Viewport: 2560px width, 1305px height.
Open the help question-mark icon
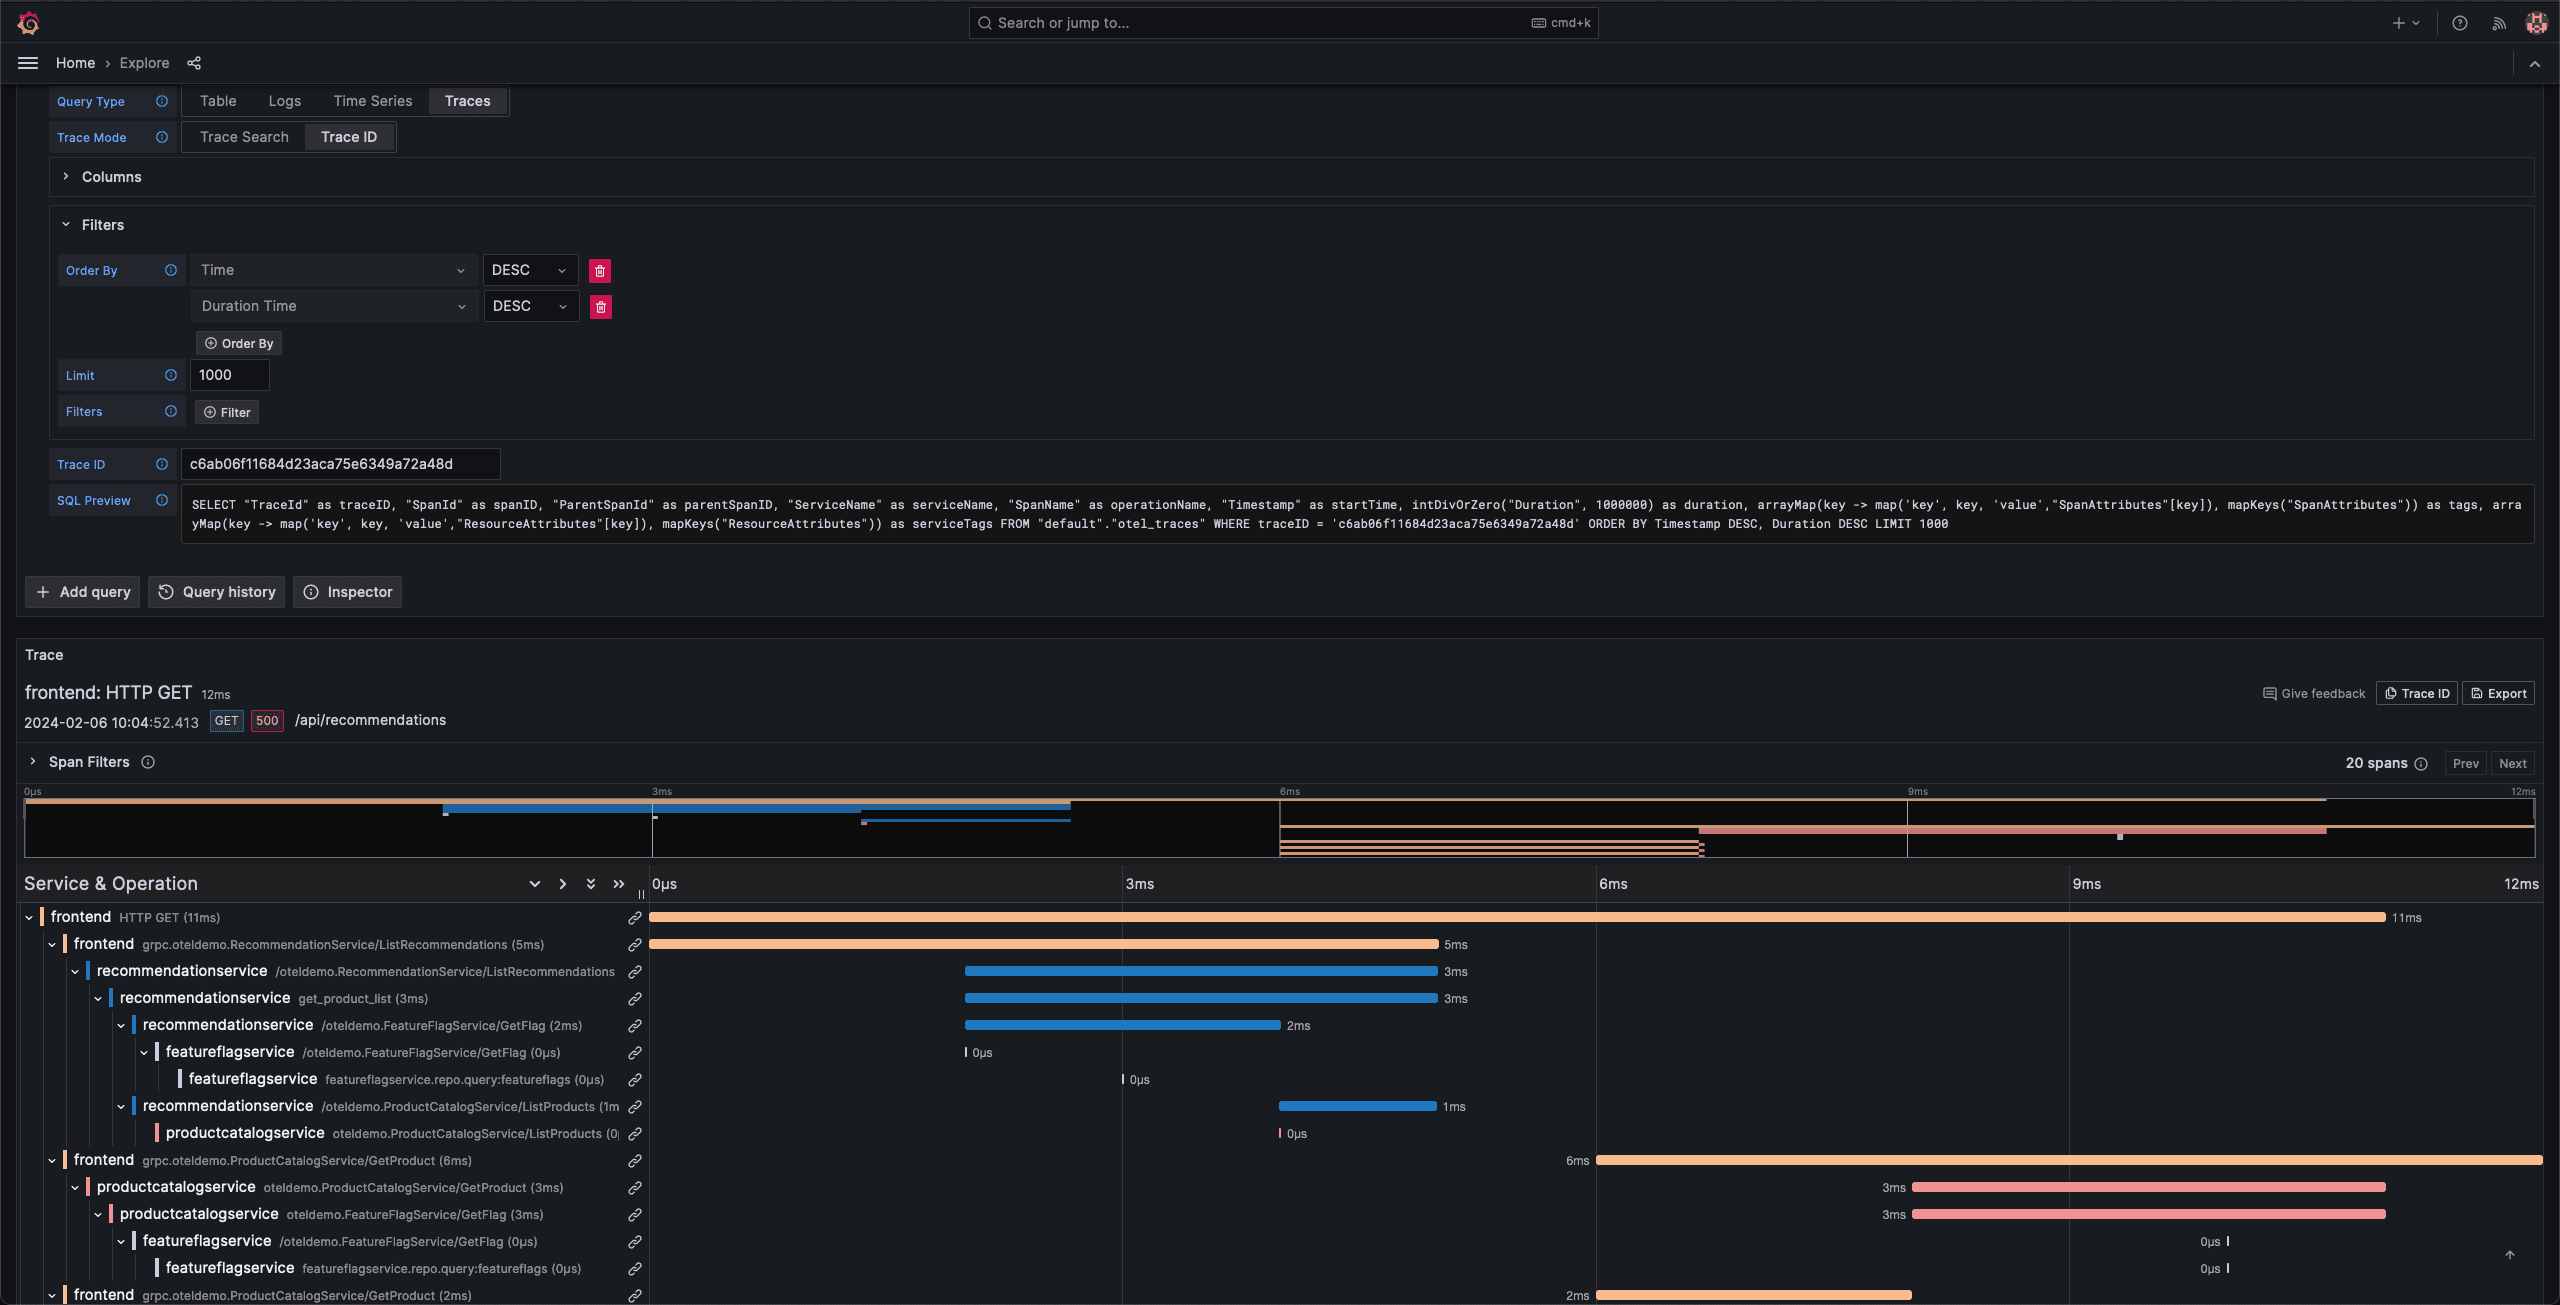tap(2459, 23)
